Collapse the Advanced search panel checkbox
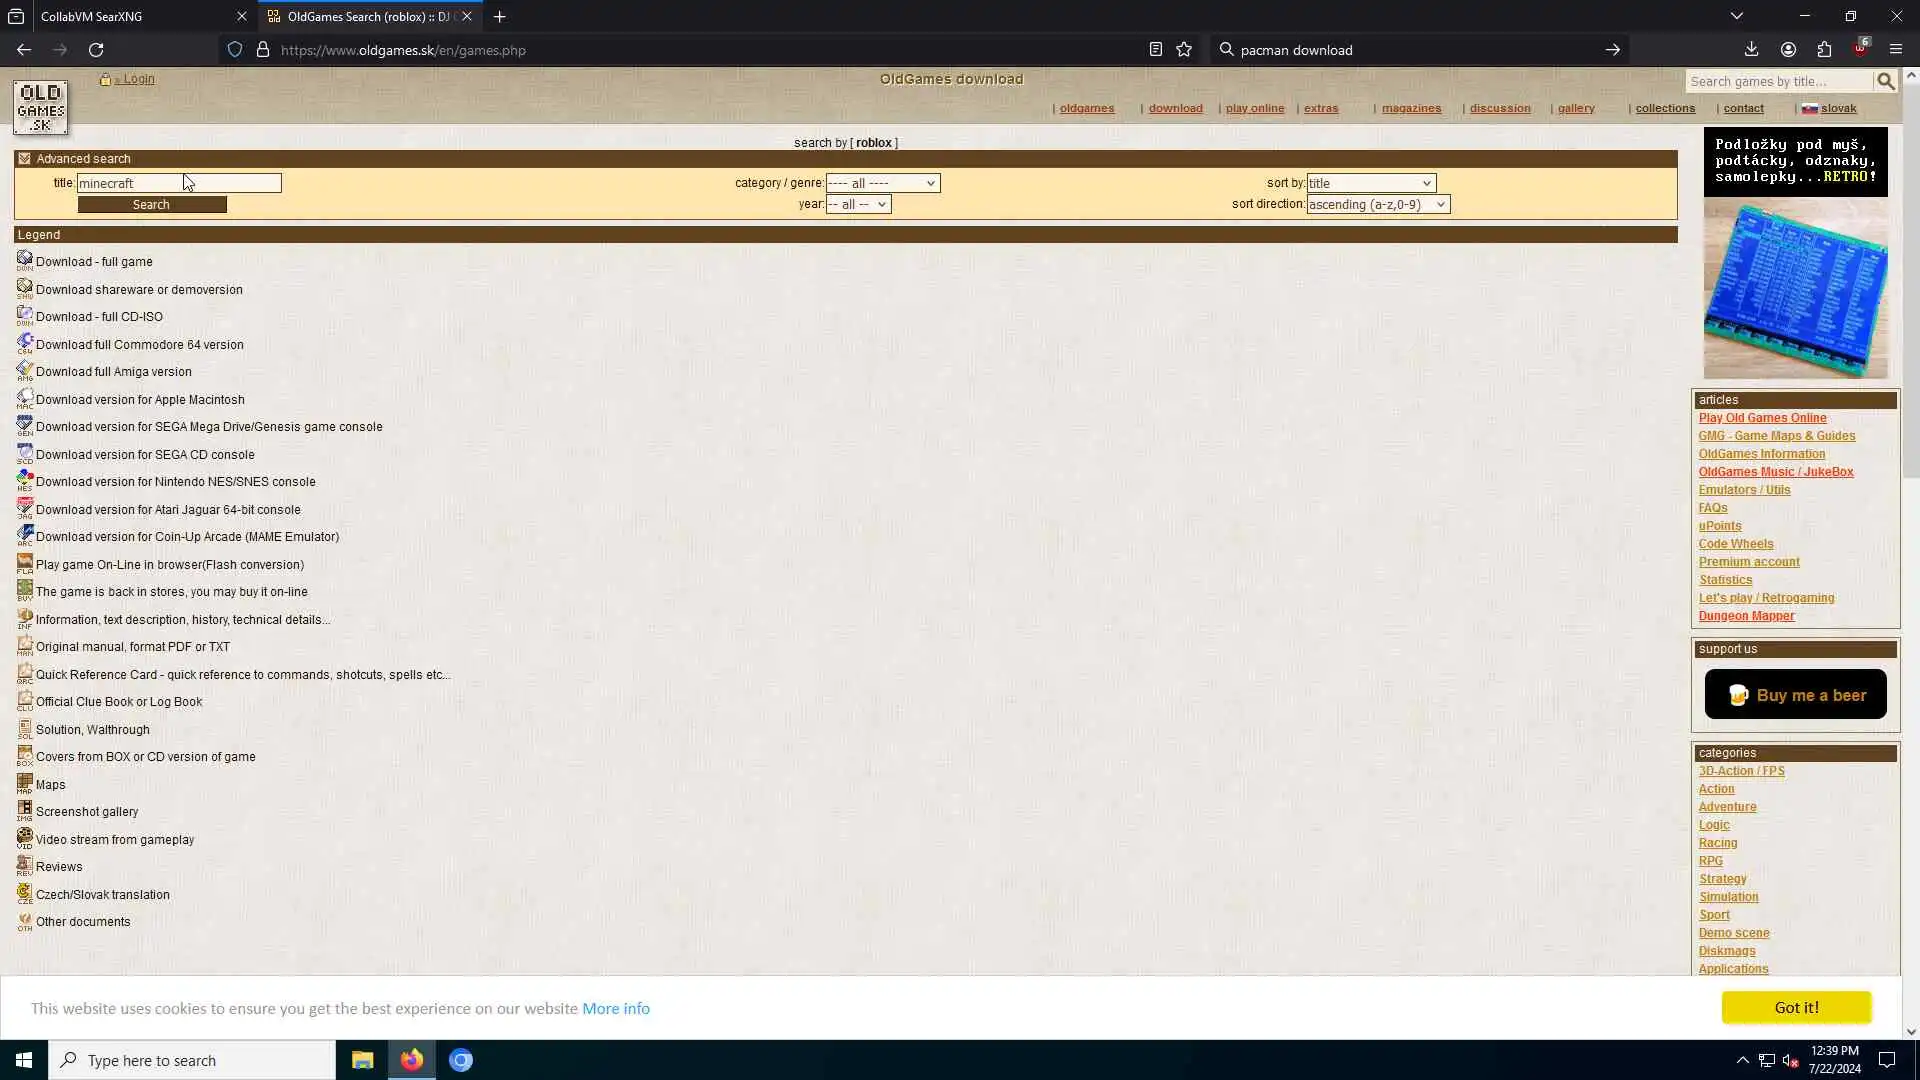 coord(25,159)
